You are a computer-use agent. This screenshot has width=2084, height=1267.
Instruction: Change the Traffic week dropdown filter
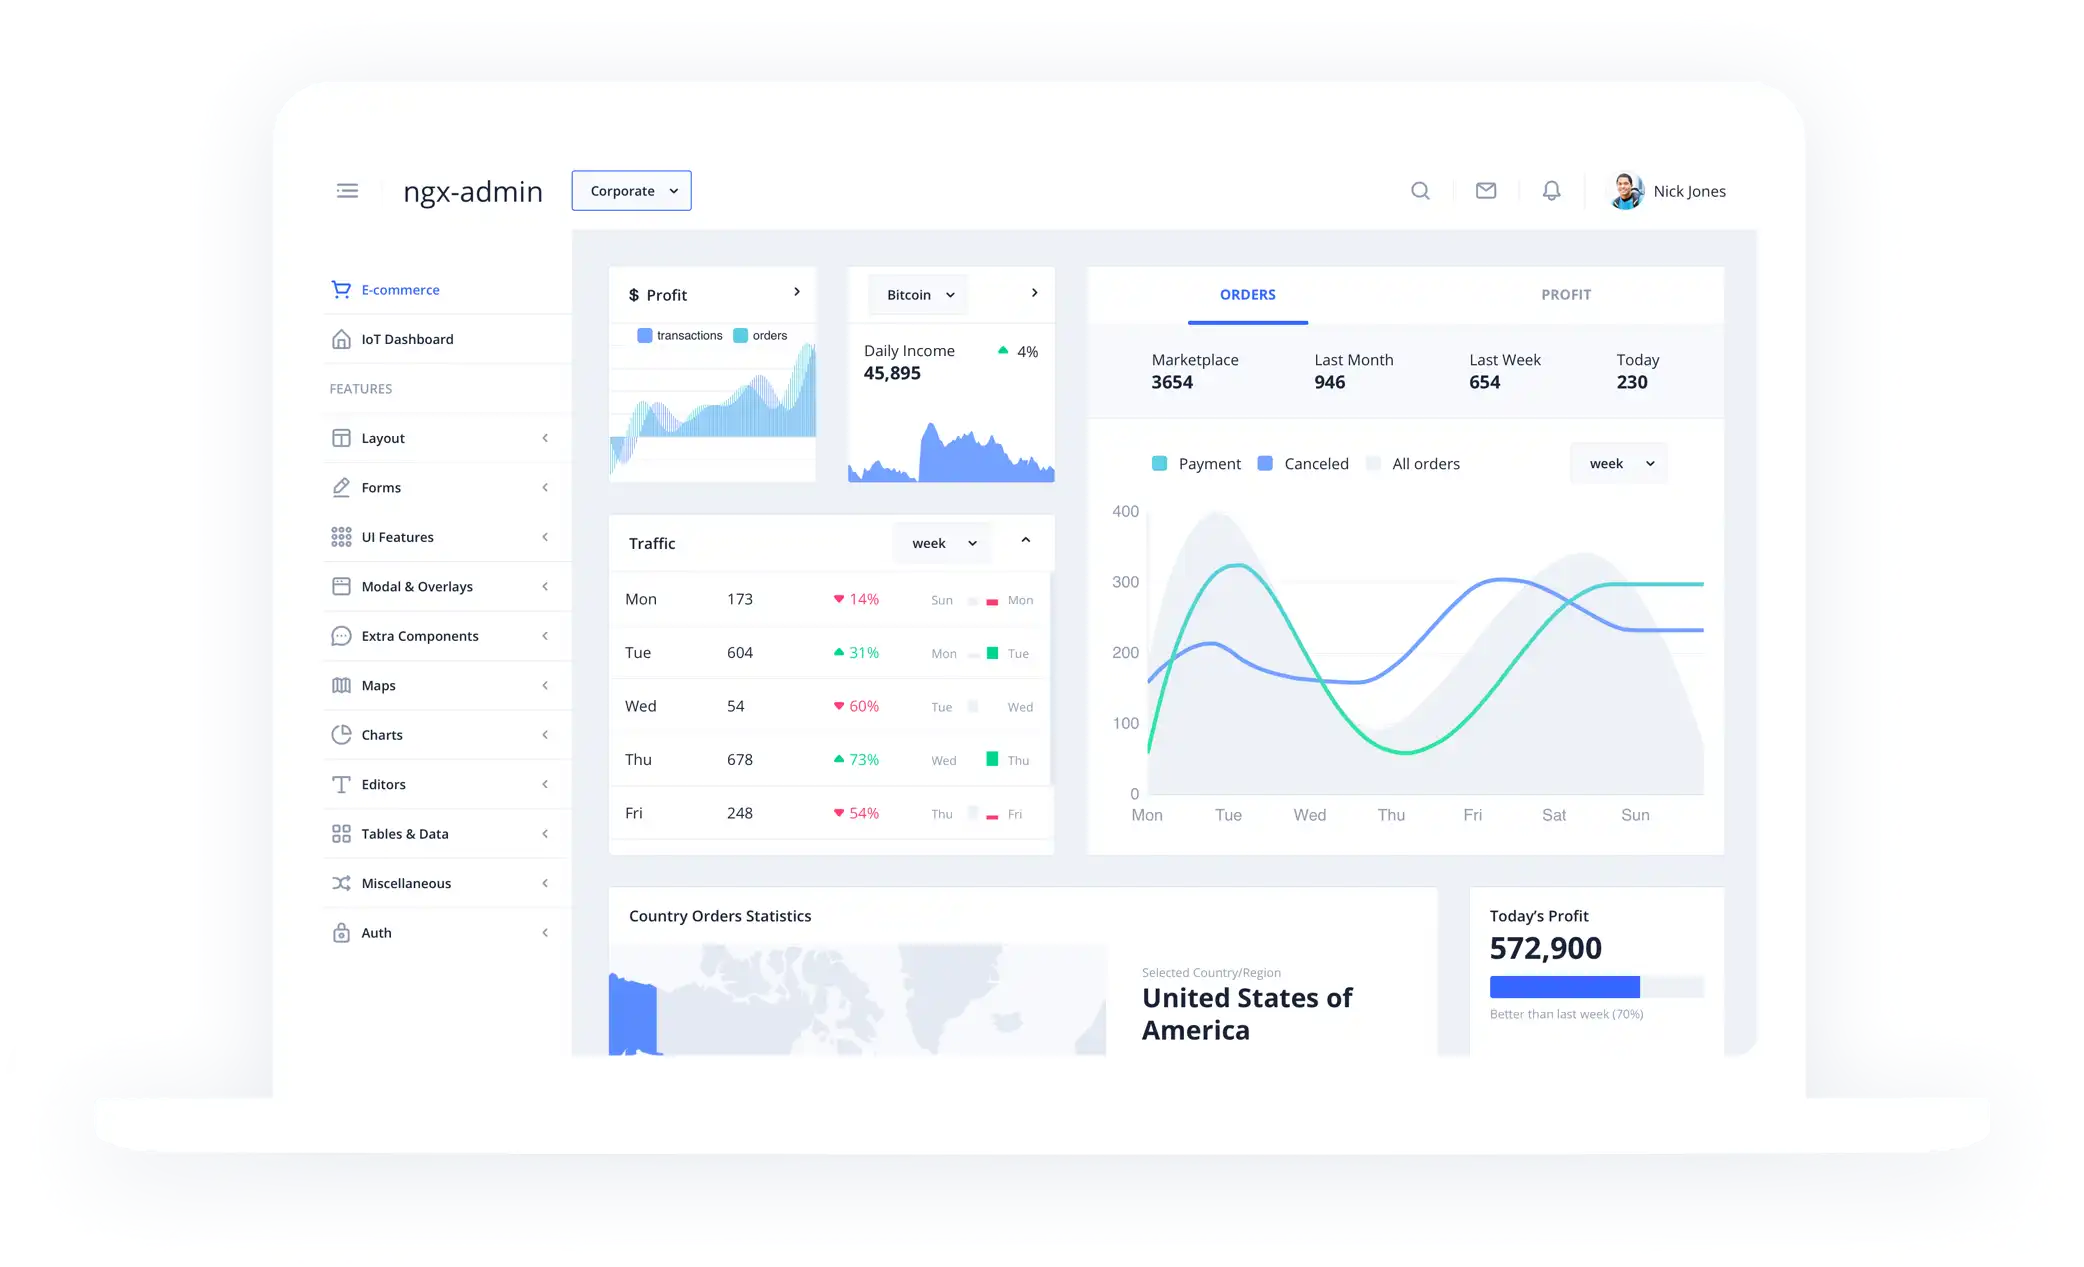click(944, 542)
